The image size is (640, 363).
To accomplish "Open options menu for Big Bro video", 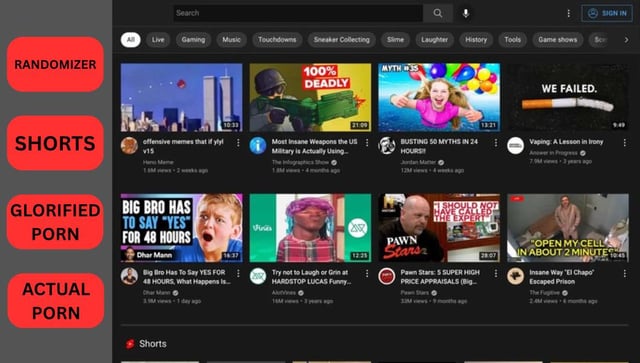I will 238,273.
